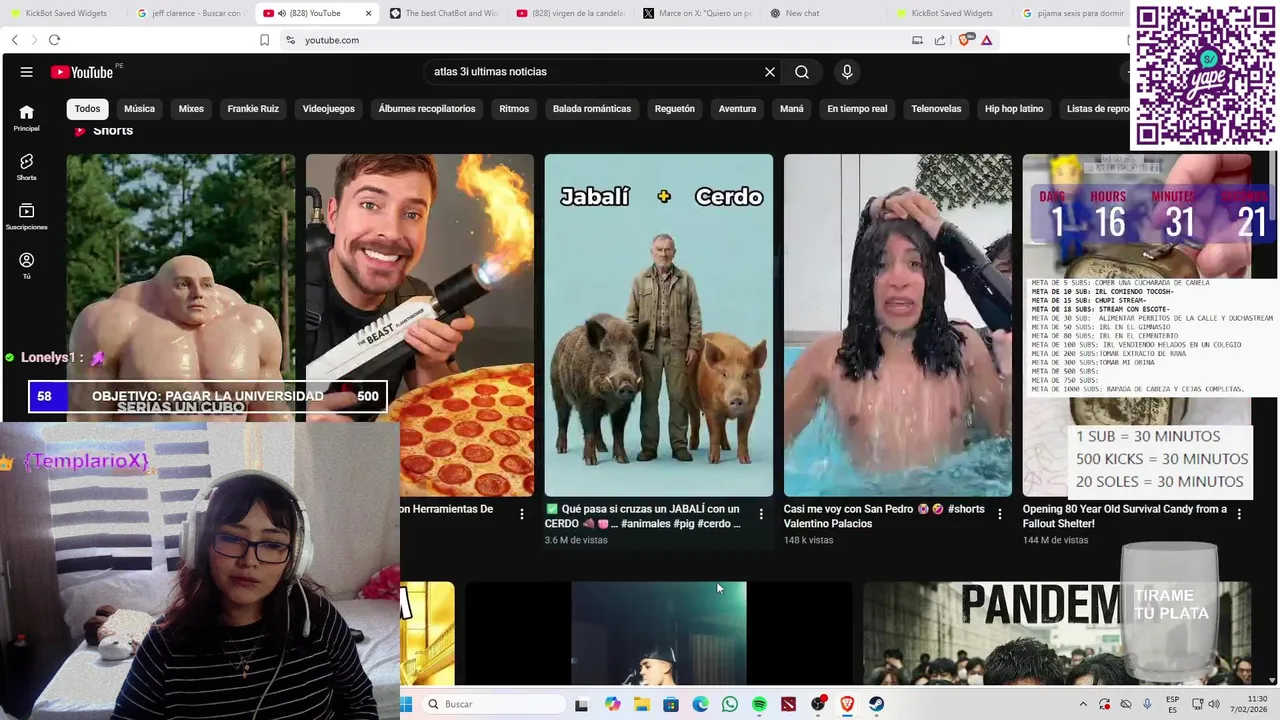Click the Brave browser taskbar icon
This screenshot has height=720, width=1280.
[x=848, y=704]
